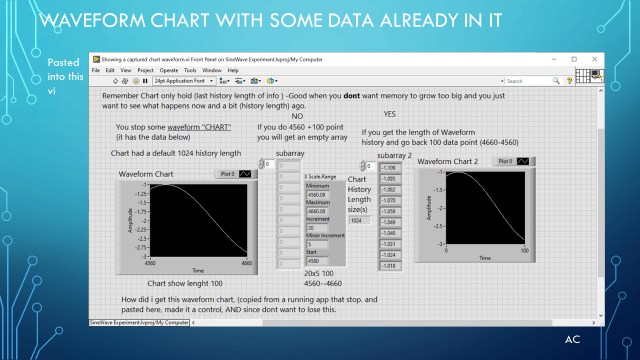Image resolution: width=640 pixels, height=360 pixels.
Task: Click the horizontal scrollbar left arrow
Action: [x=193, y=322]
